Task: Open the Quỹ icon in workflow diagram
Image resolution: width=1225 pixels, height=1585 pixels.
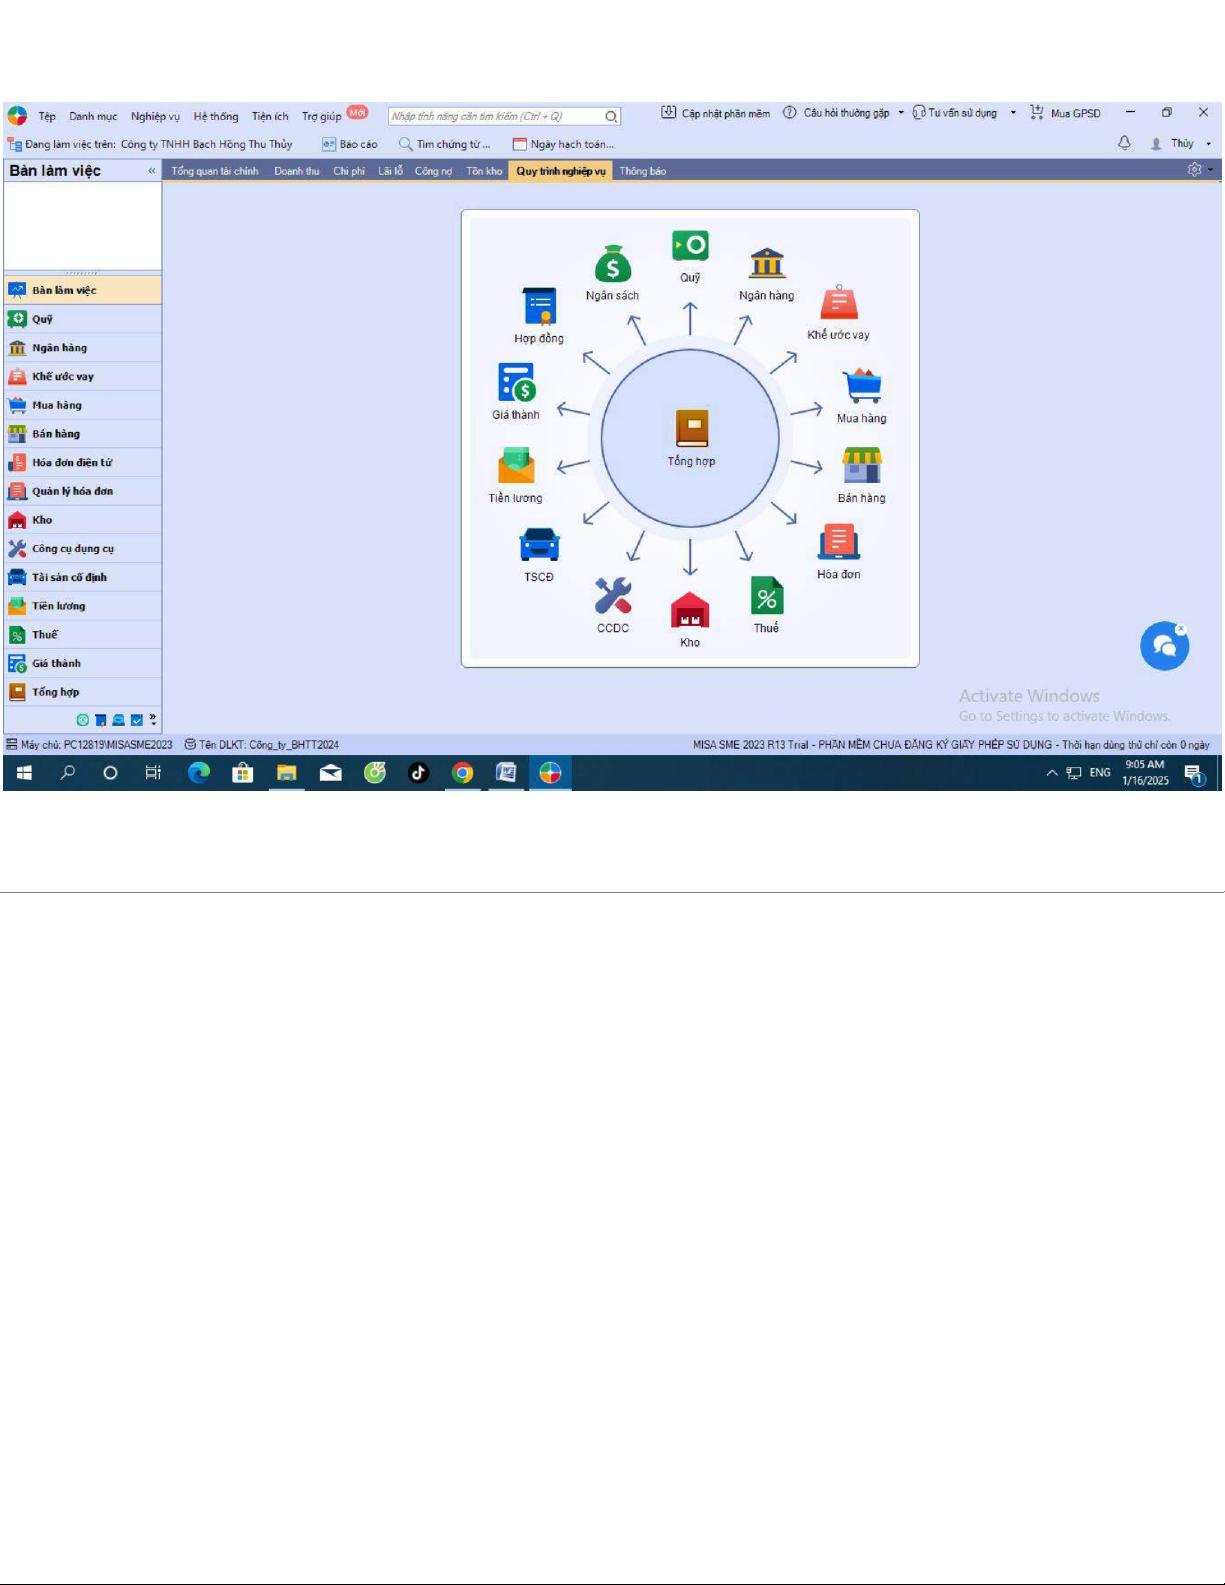Action: click(x=690, y=246)
